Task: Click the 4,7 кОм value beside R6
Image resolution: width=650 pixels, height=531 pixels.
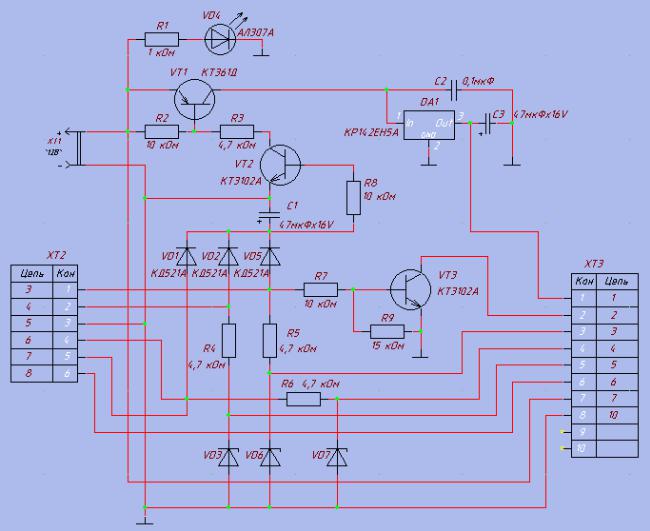Action: pos(320,384)
